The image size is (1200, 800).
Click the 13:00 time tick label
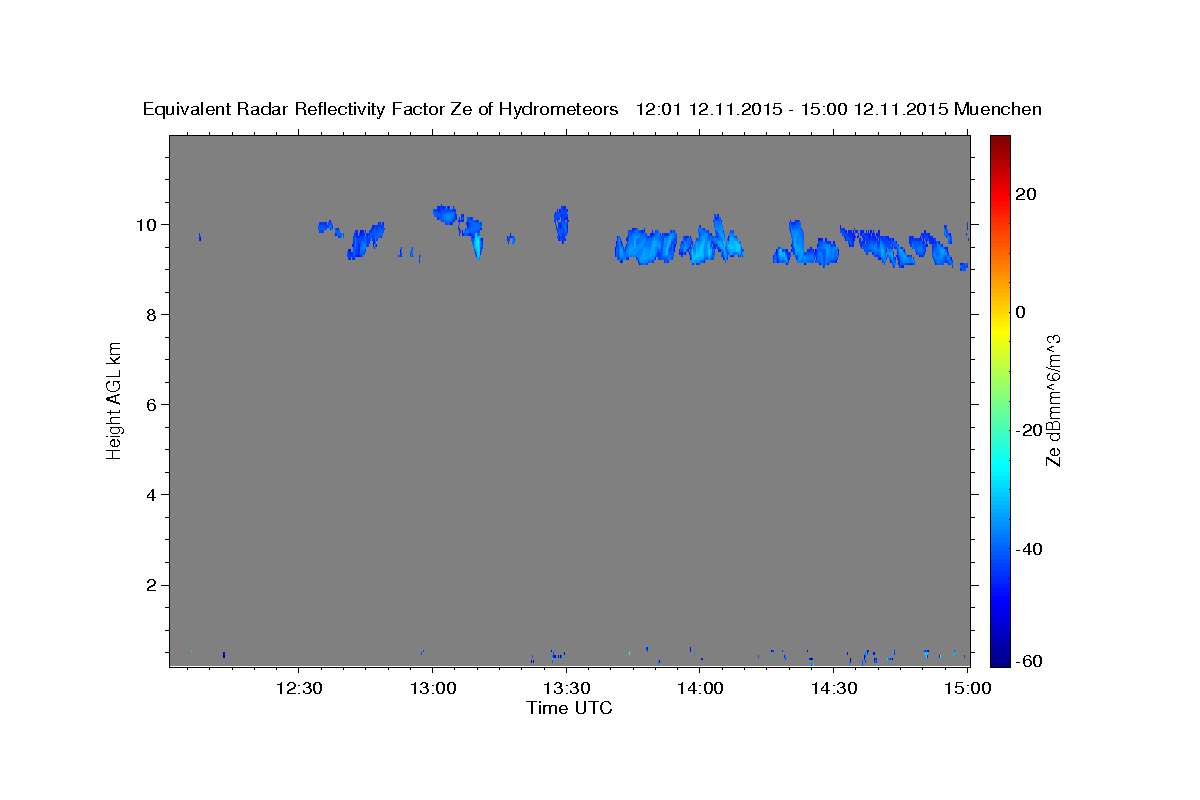pos(432,688)
